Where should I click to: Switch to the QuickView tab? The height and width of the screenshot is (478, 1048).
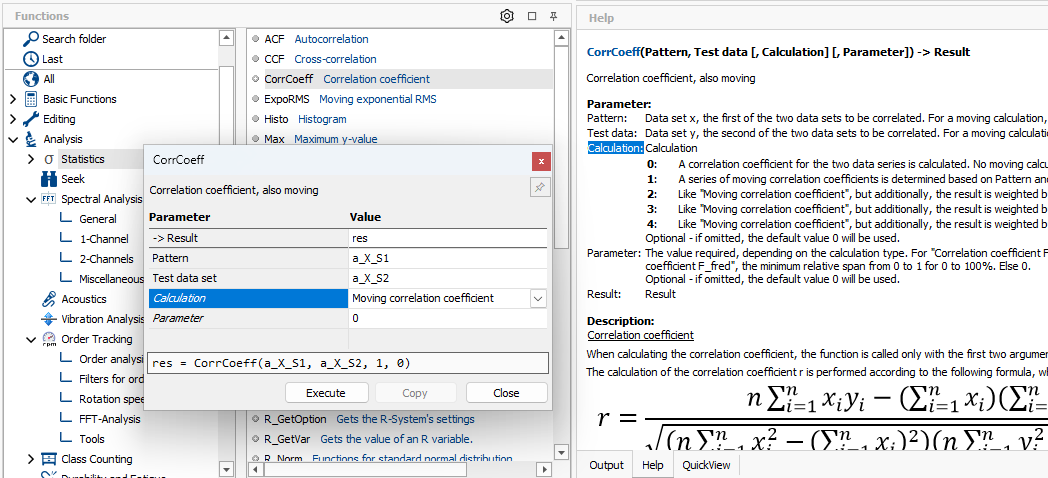(x=706, y=465)
